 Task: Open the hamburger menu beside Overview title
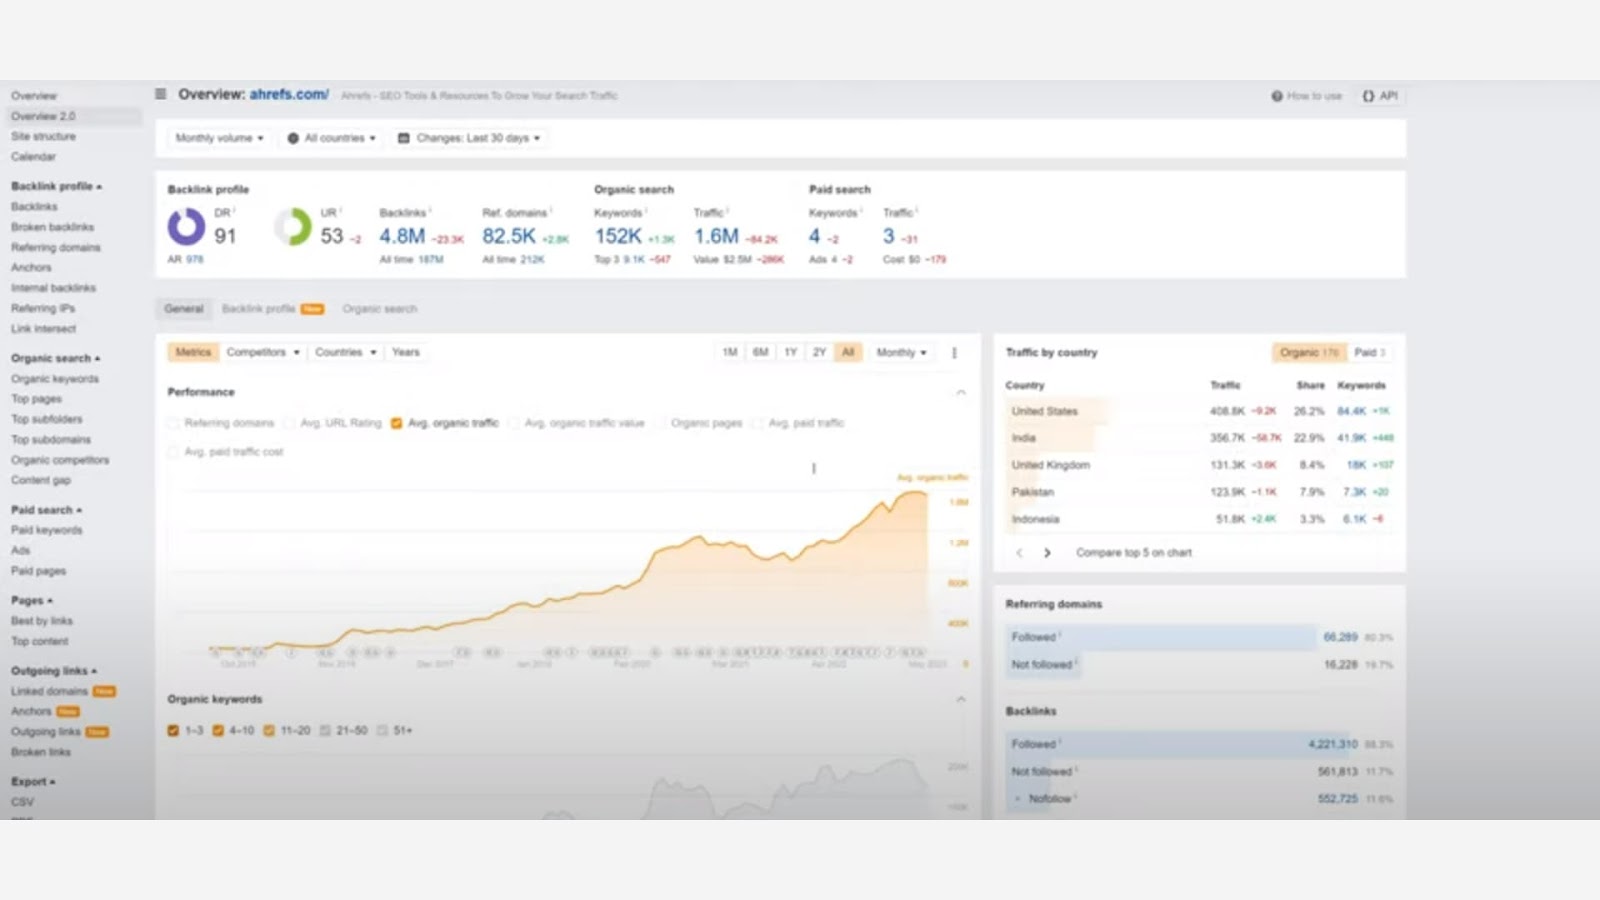pyautogui.click(x=160, y=94)
